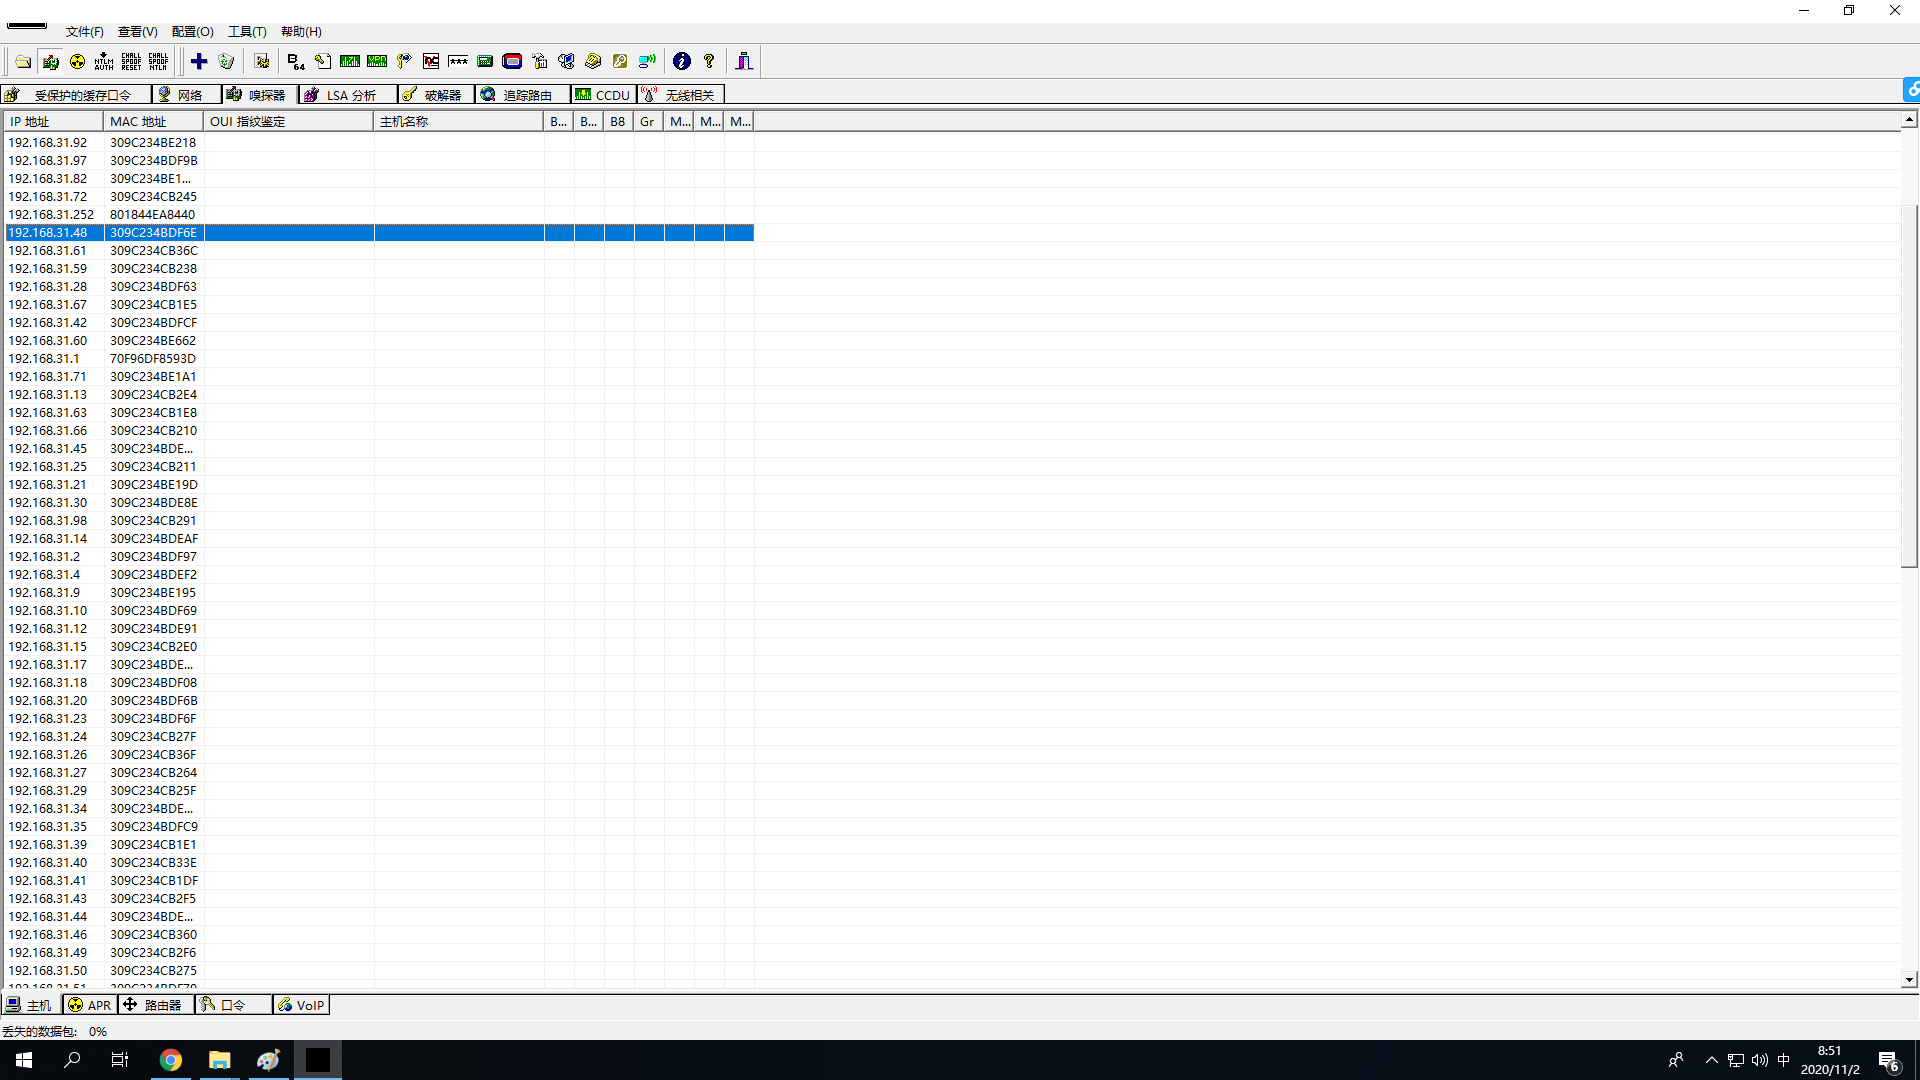Click the blue plus Add to list icon
This screenshot has width=1920, height=1080.
click(199, 62)
